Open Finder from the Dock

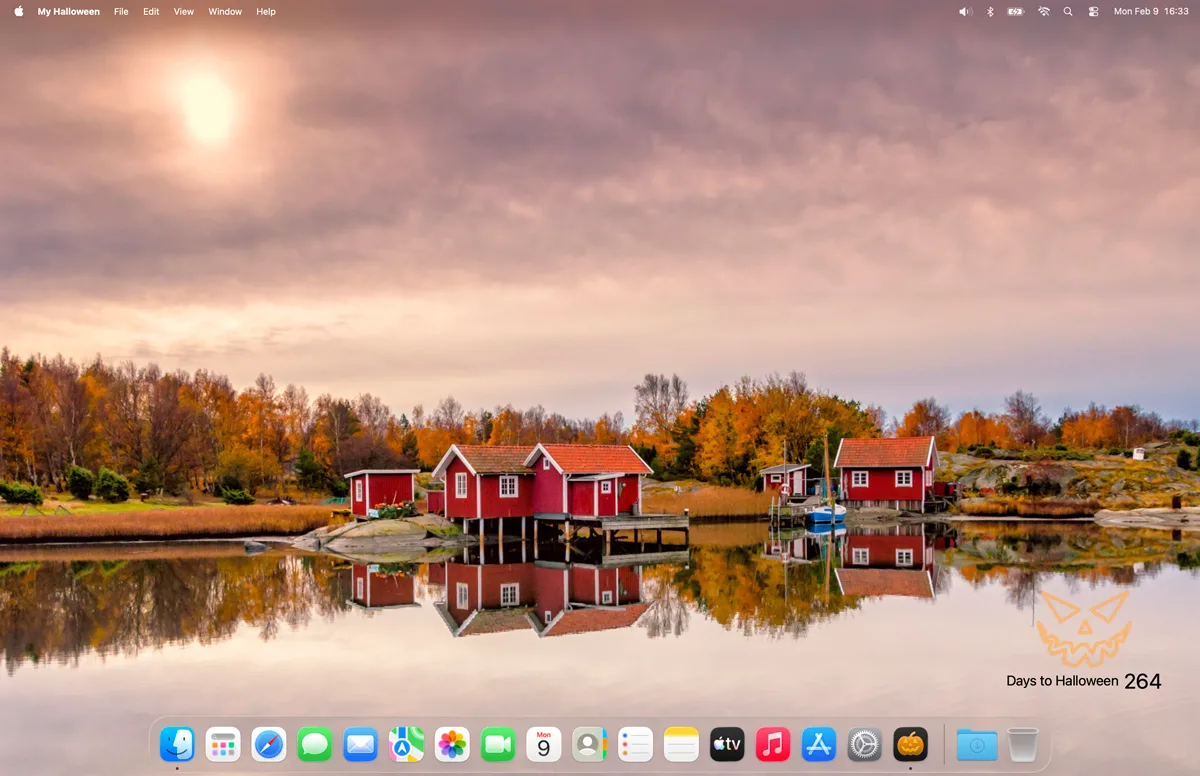(177, 744)
